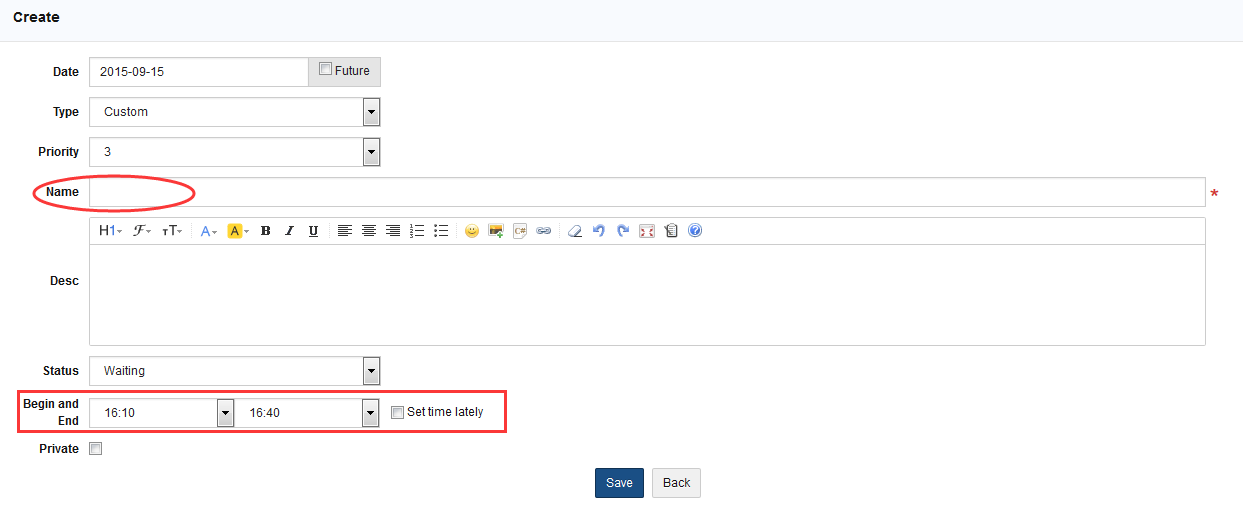Viewport: 1243px width, 513px height.
Task: Click the insert image icon
Action: click(495, 231)
